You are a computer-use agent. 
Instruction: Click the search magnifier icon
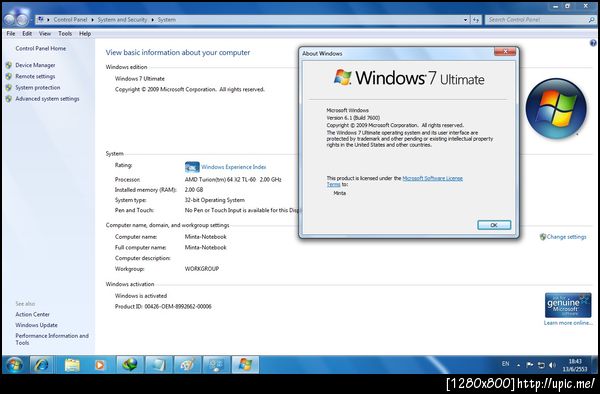point(591,20)
